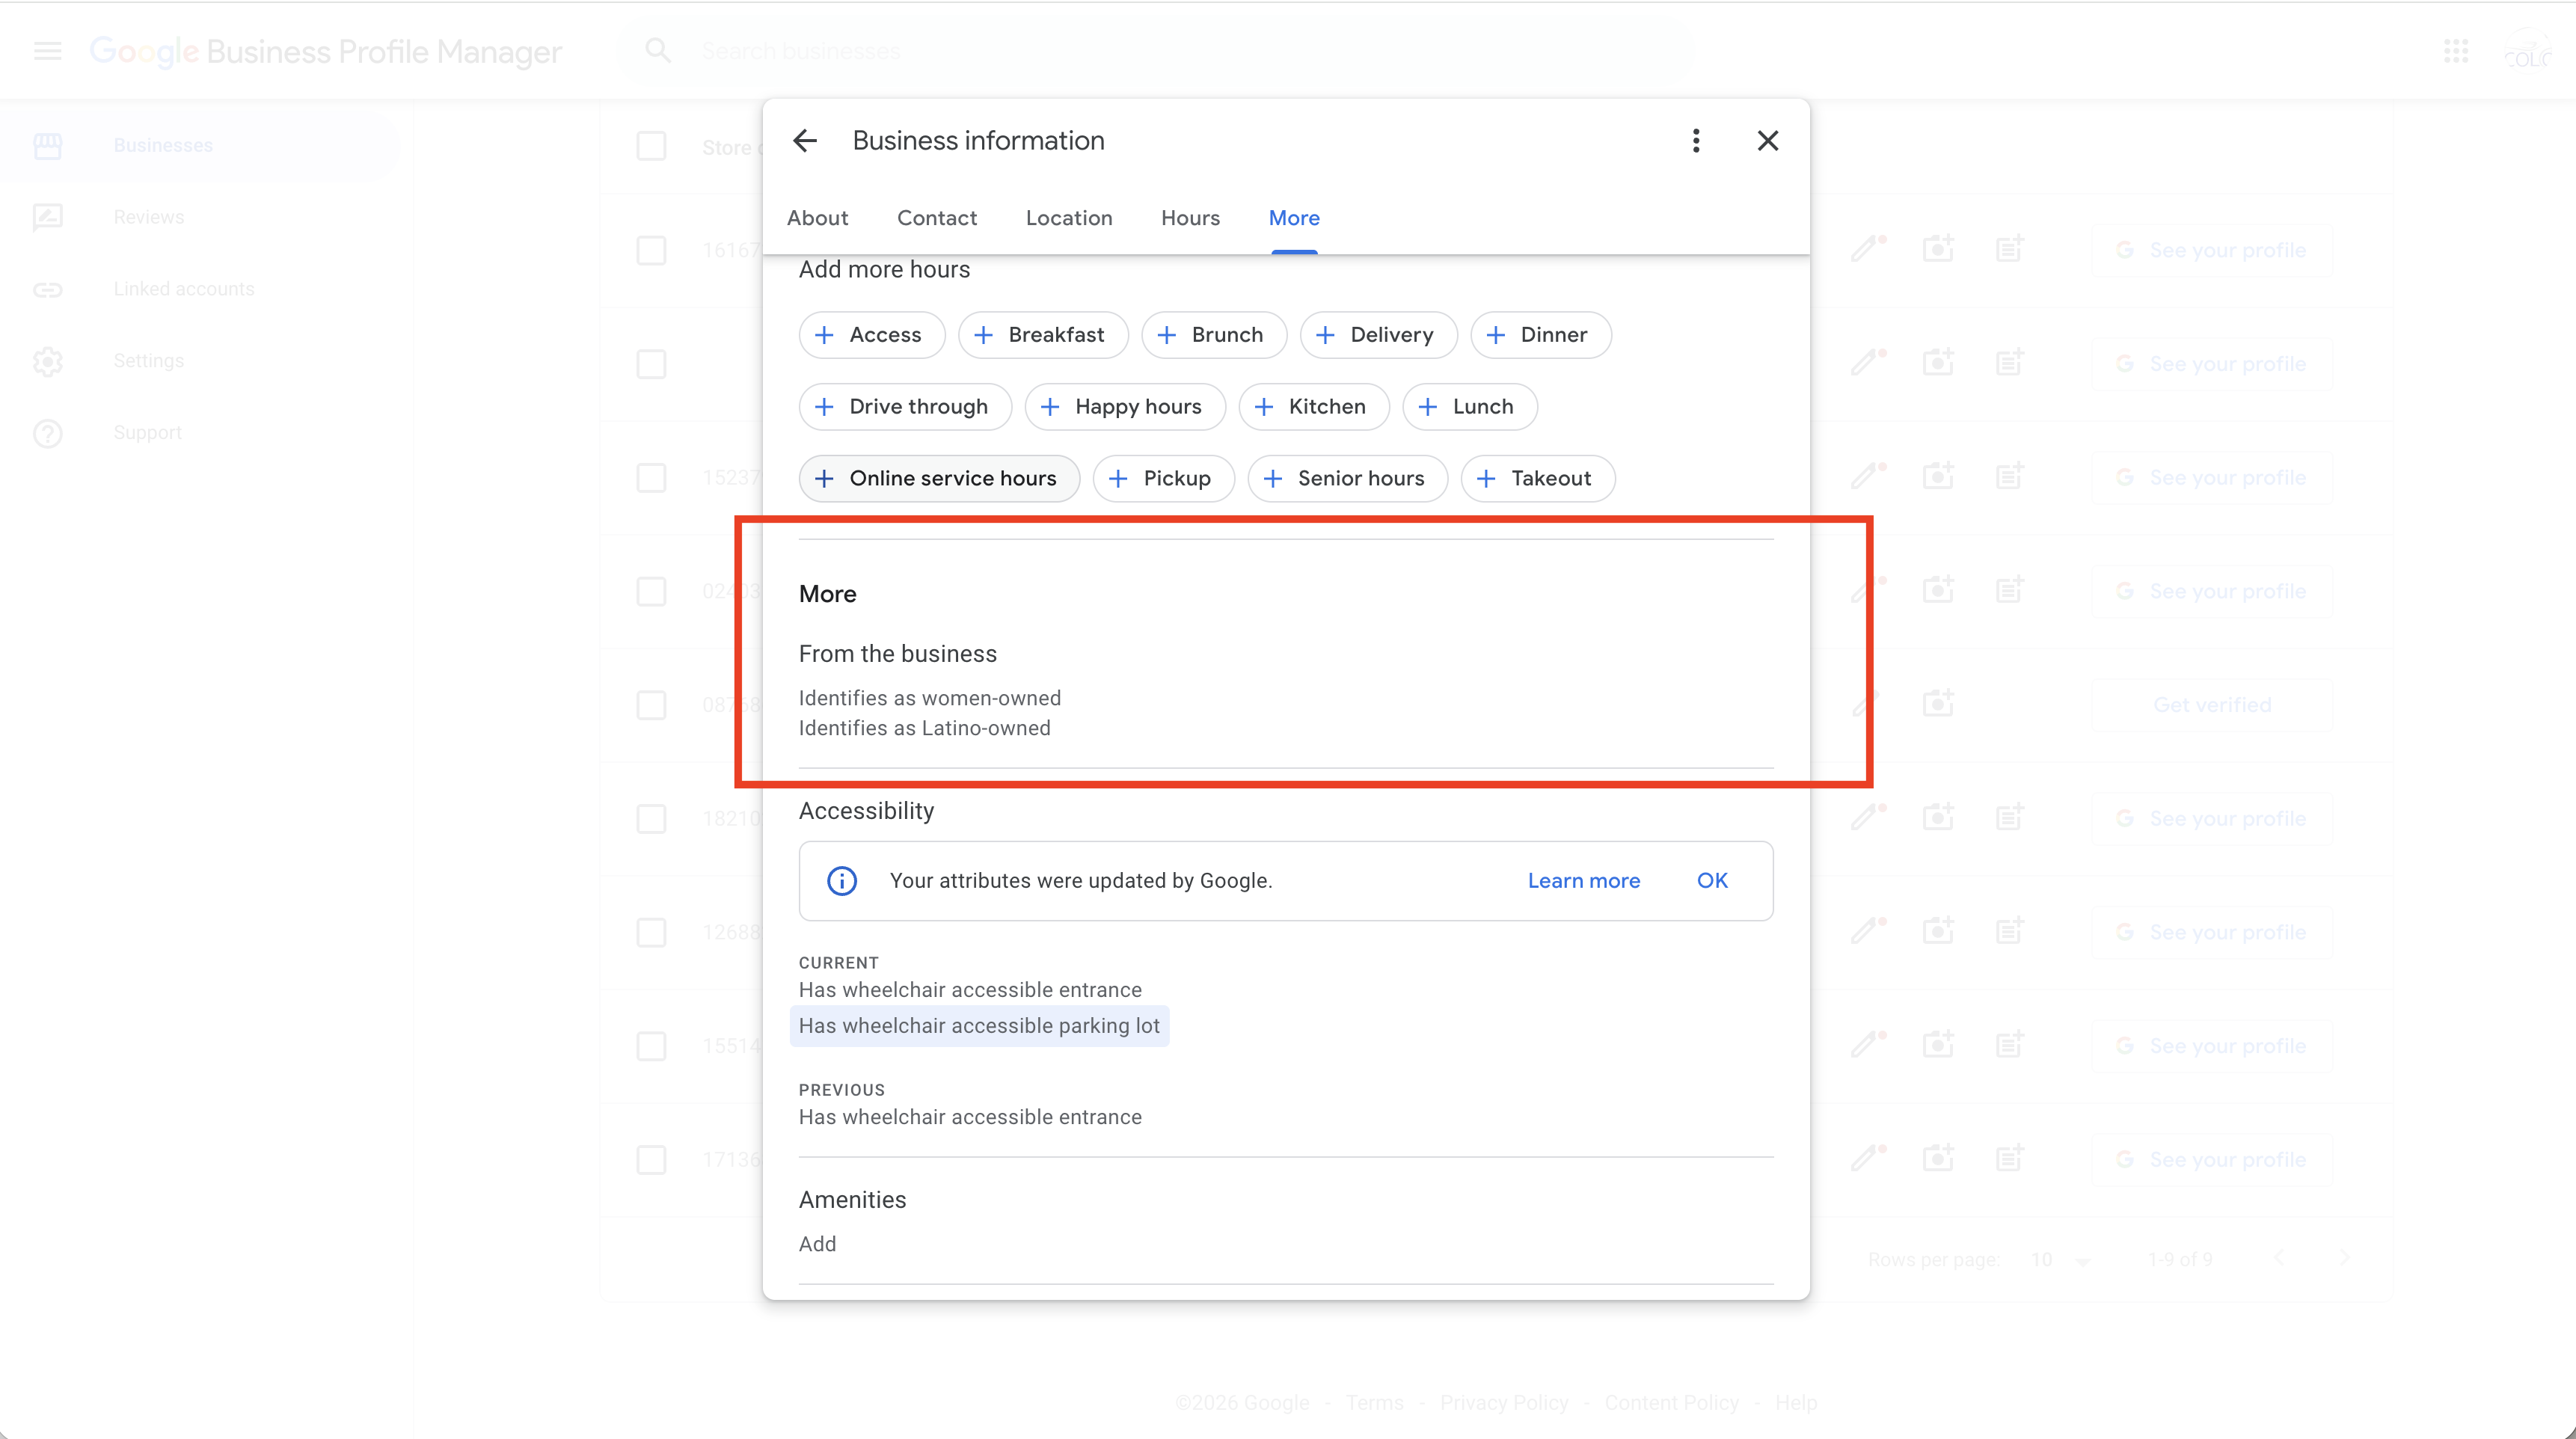Viewport: 2576px width, 1439px height.
Task: Open the Hours tab
Action: click(x=1190, y=218)
